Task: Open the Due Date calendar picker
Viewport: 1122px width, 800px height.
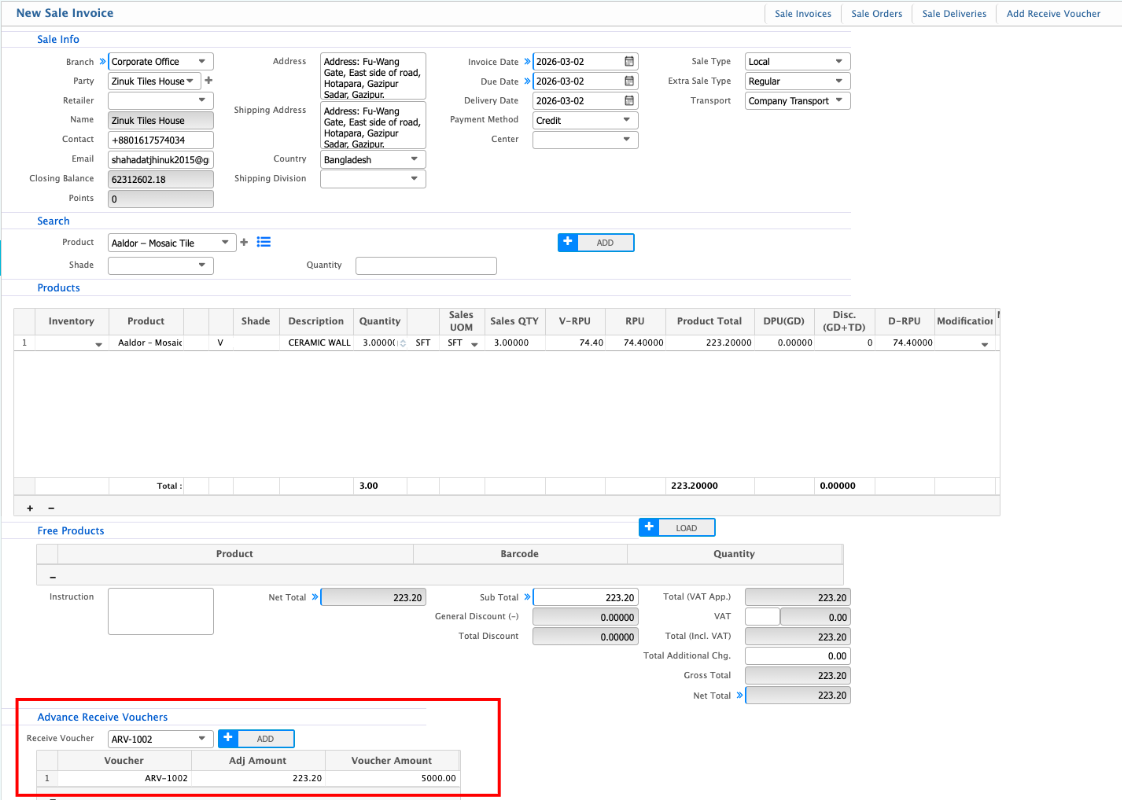Action: click(x=629, y=81)
